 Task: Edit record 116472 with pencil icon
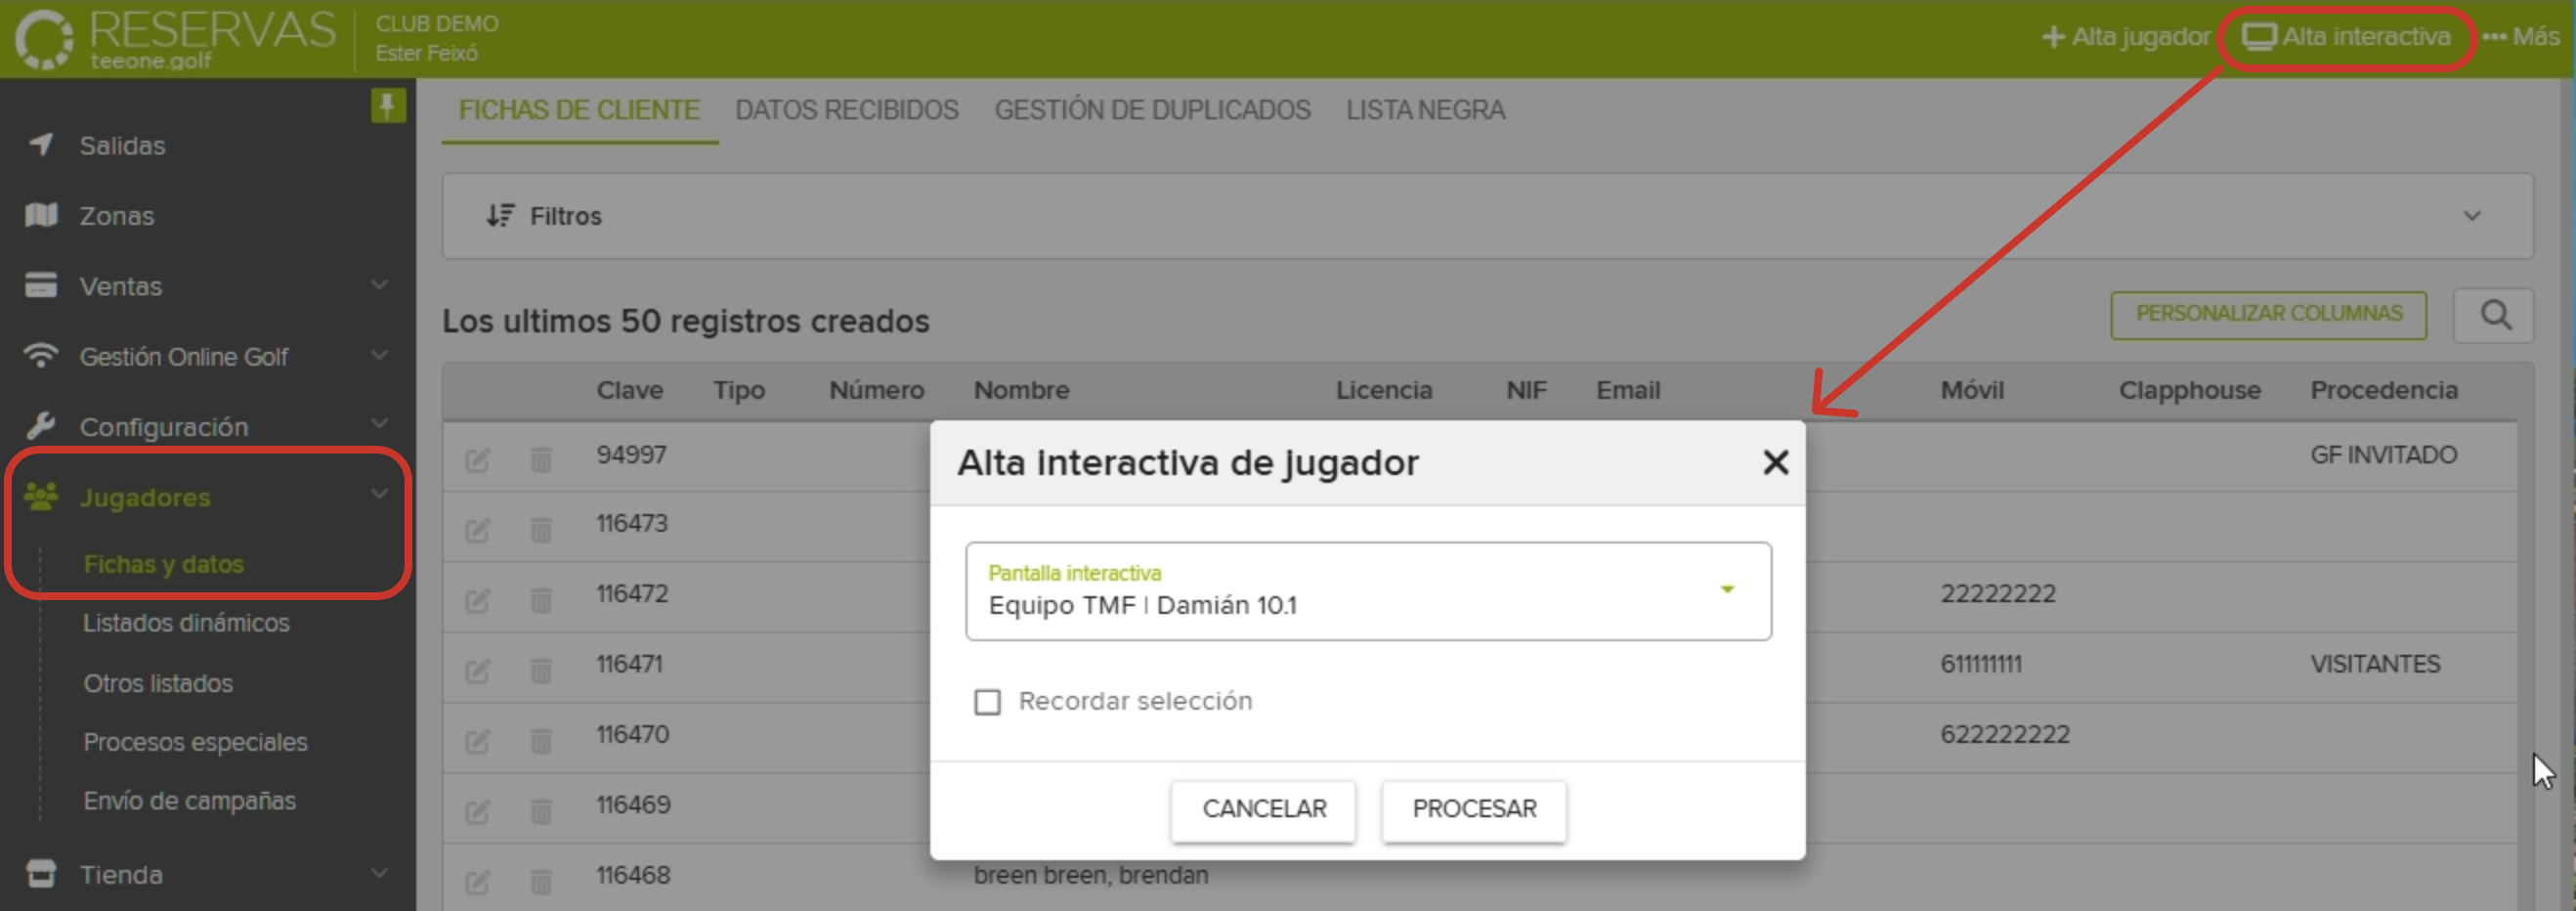(x=477, y=599)
